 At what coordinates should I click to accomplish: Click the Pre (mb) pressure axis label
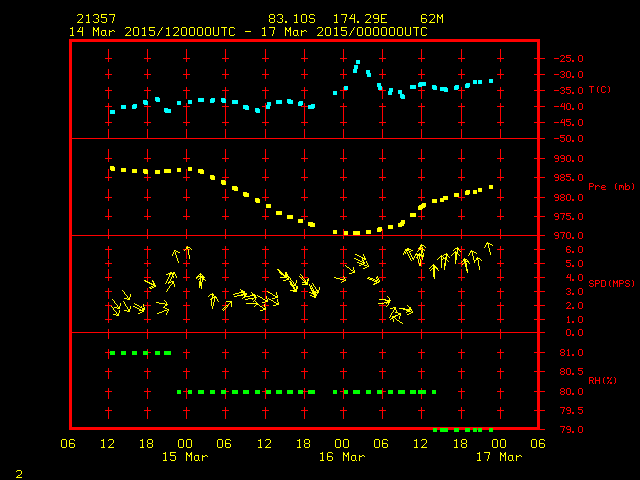point(611,187)
